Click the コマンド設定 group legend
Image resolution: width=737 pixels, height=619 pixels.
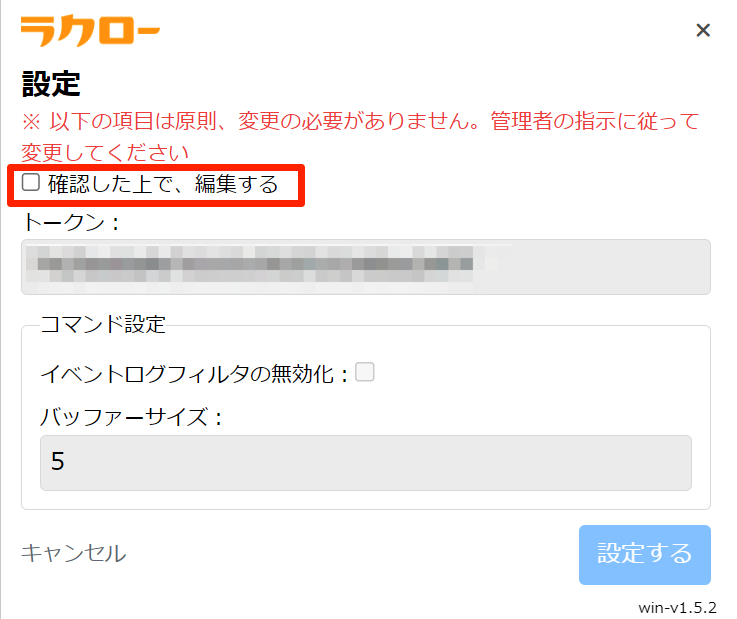click(x=102, y=324)
